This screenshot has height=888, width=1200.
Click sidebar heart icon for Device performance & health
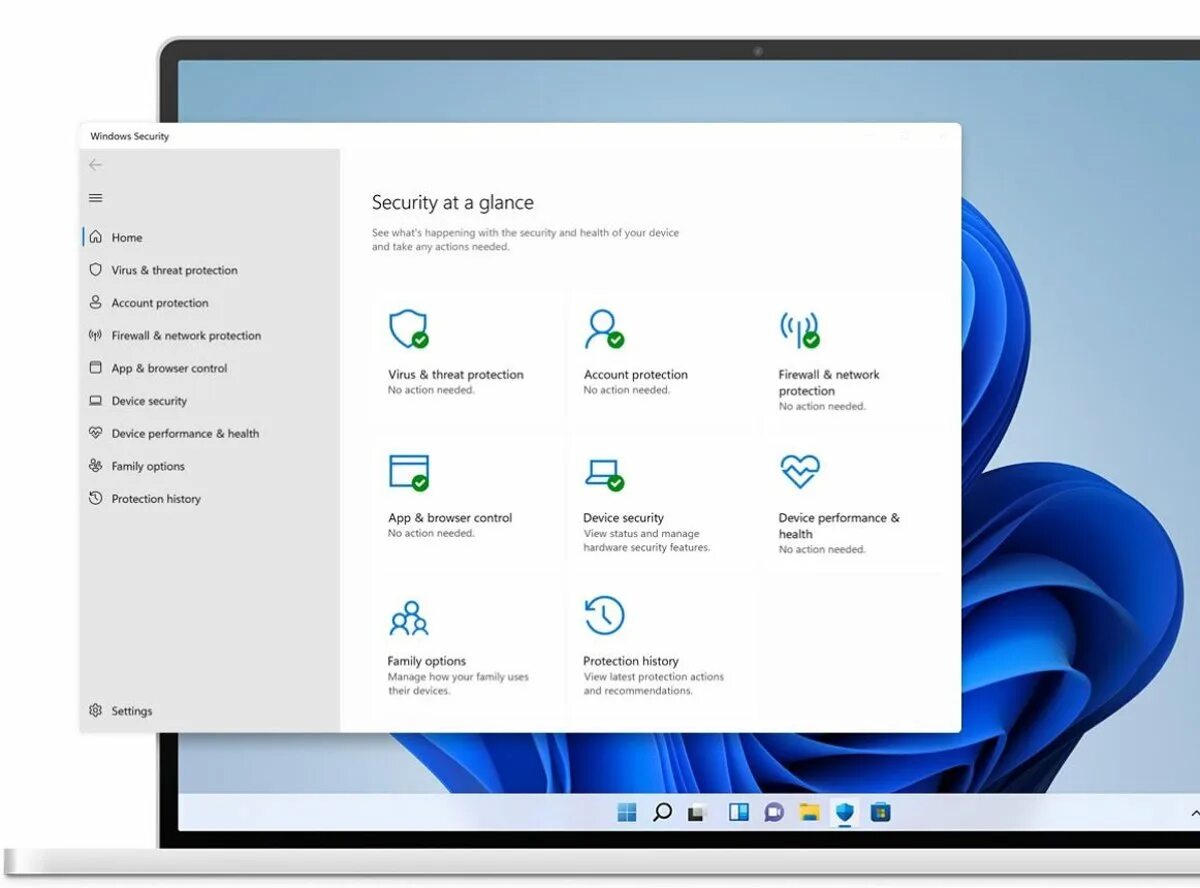coord(95,433)
